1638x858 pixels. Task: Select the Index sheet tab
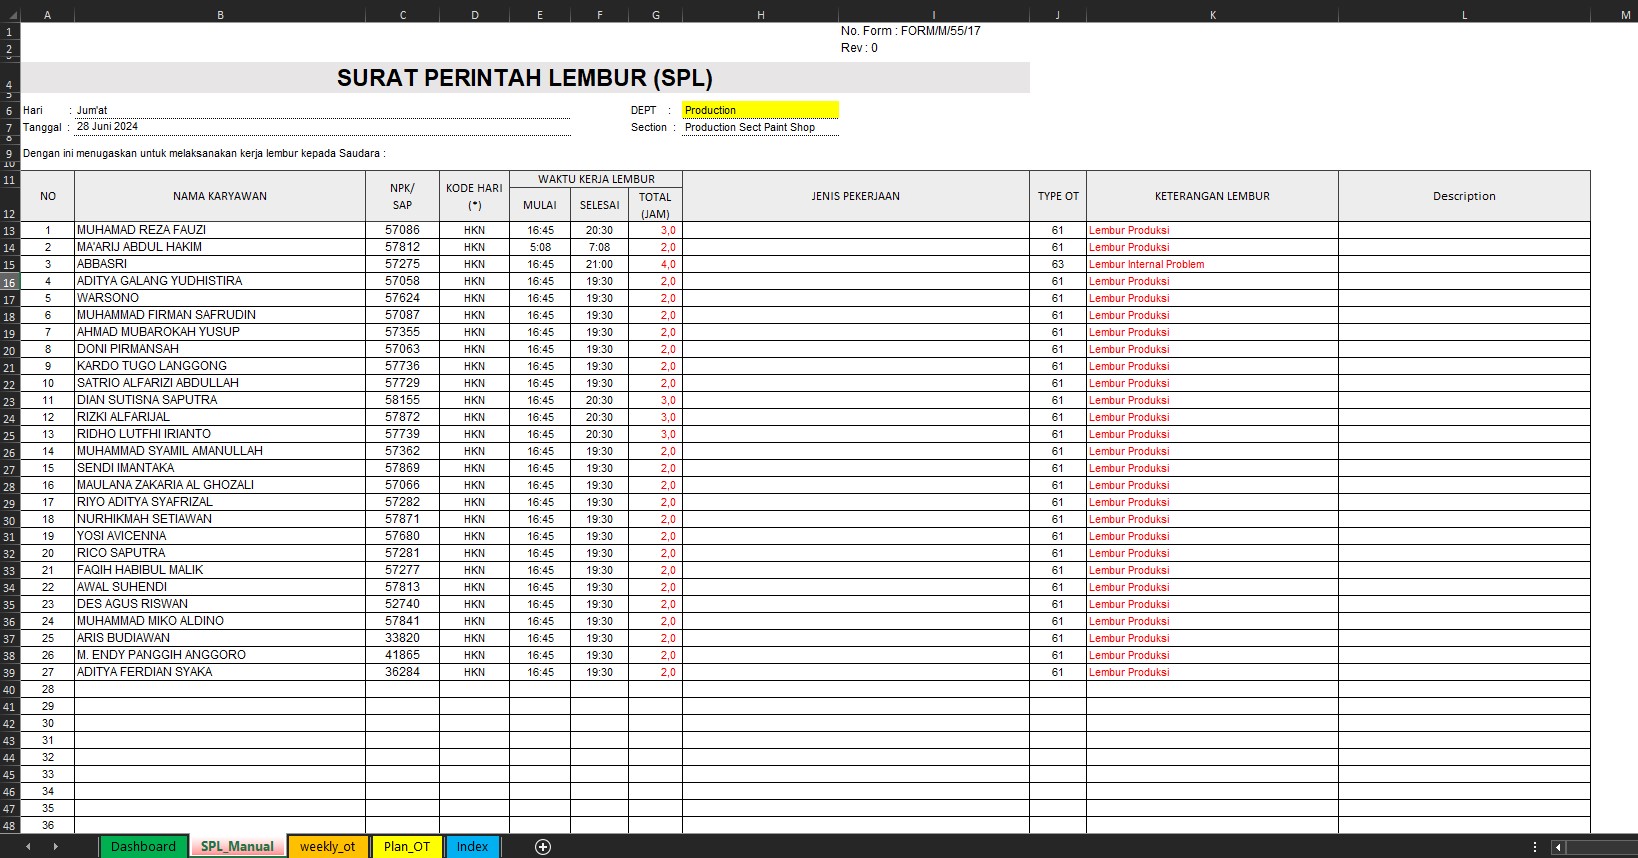click(x=472, y=847)
